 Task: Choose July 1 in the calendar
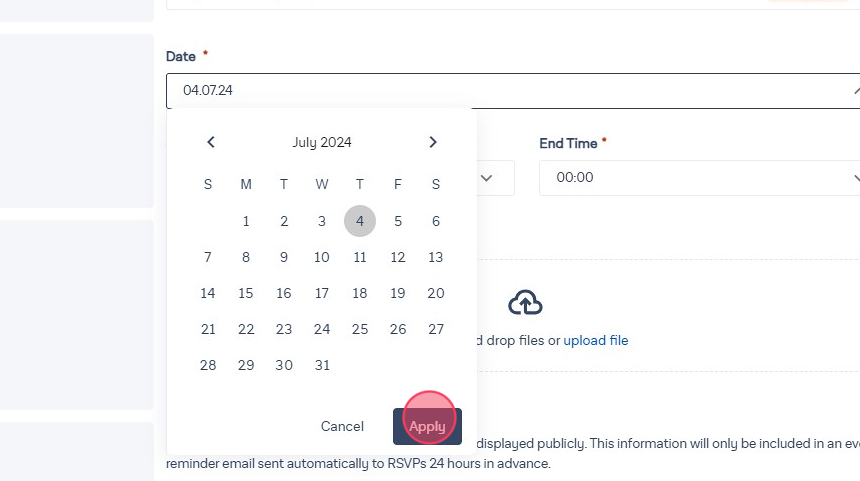tap(246, 221)
